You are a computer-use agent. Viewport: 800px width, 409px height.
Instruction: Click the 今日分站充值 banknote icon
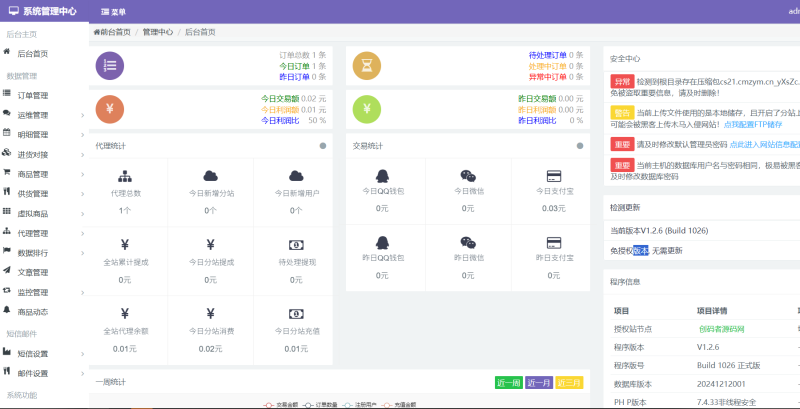(x=296, y=314)
